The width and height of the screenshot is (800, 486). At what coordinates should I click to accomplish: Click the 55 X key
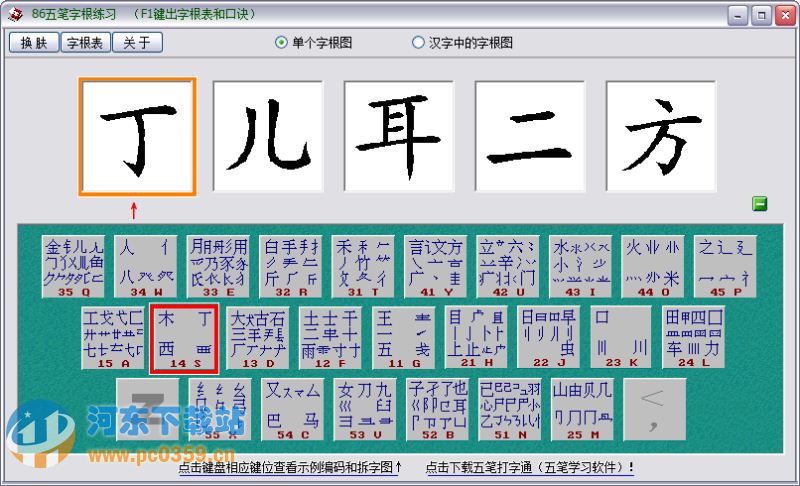pyautogui.click(x=220, y=410)
